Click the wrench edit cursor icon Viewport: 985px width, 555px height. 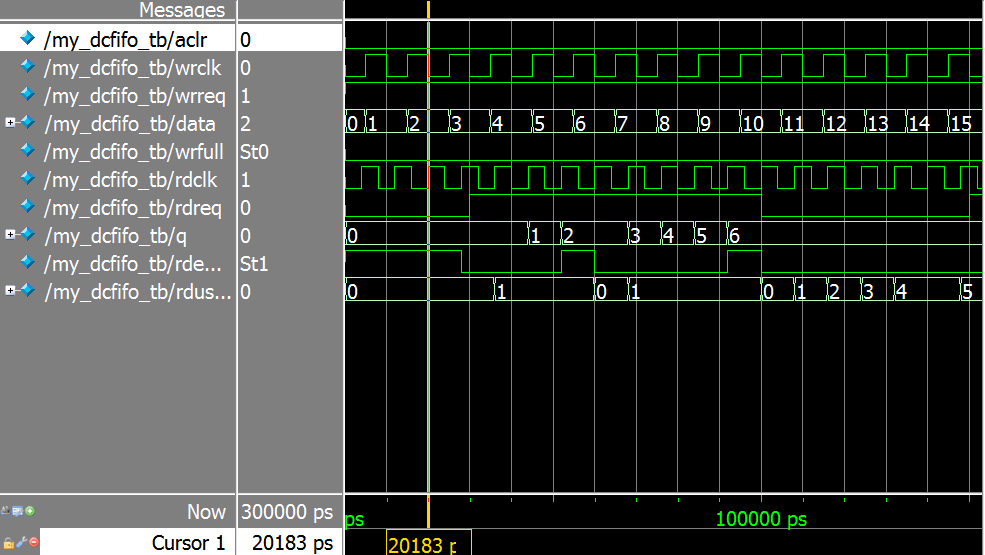[x=20, y=543]
